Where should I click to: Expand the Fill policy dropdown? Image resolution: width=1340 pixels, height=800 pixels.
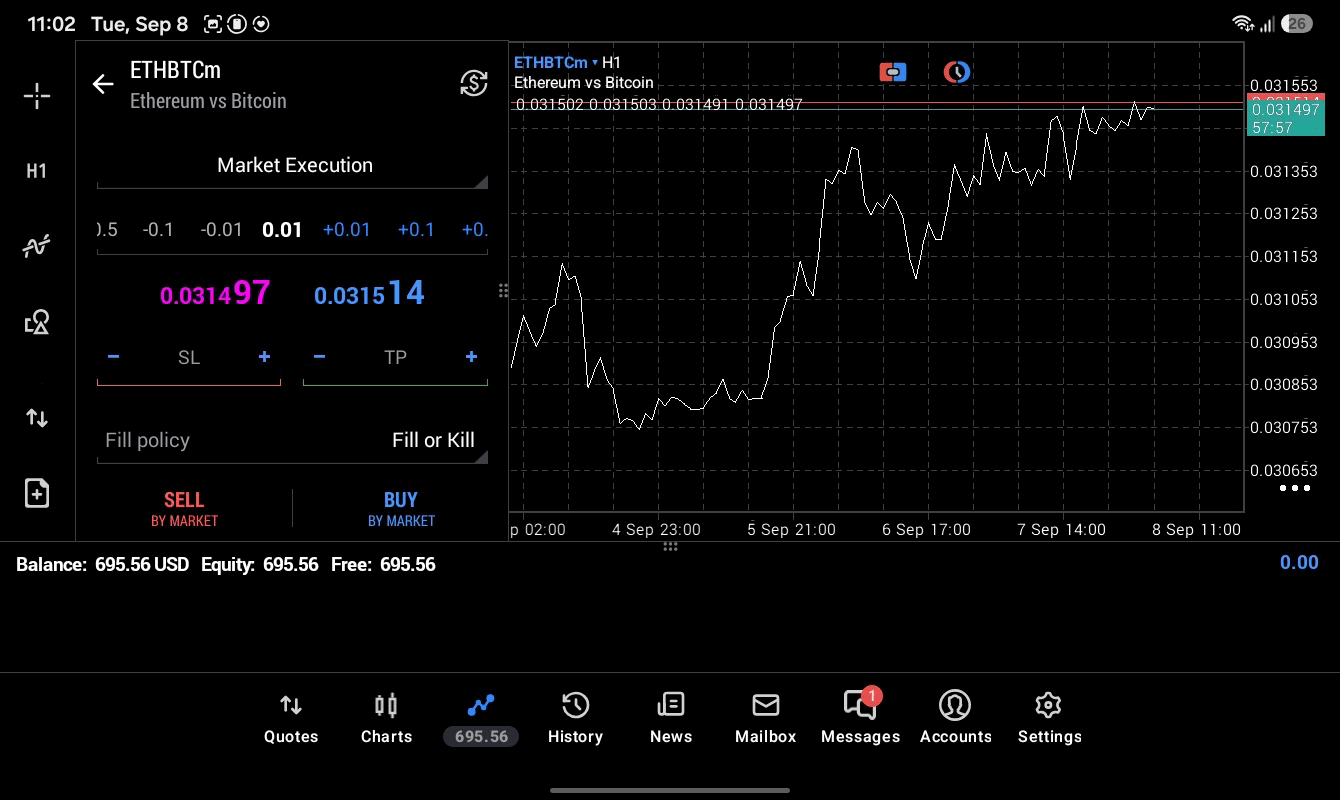click(293, 441)
